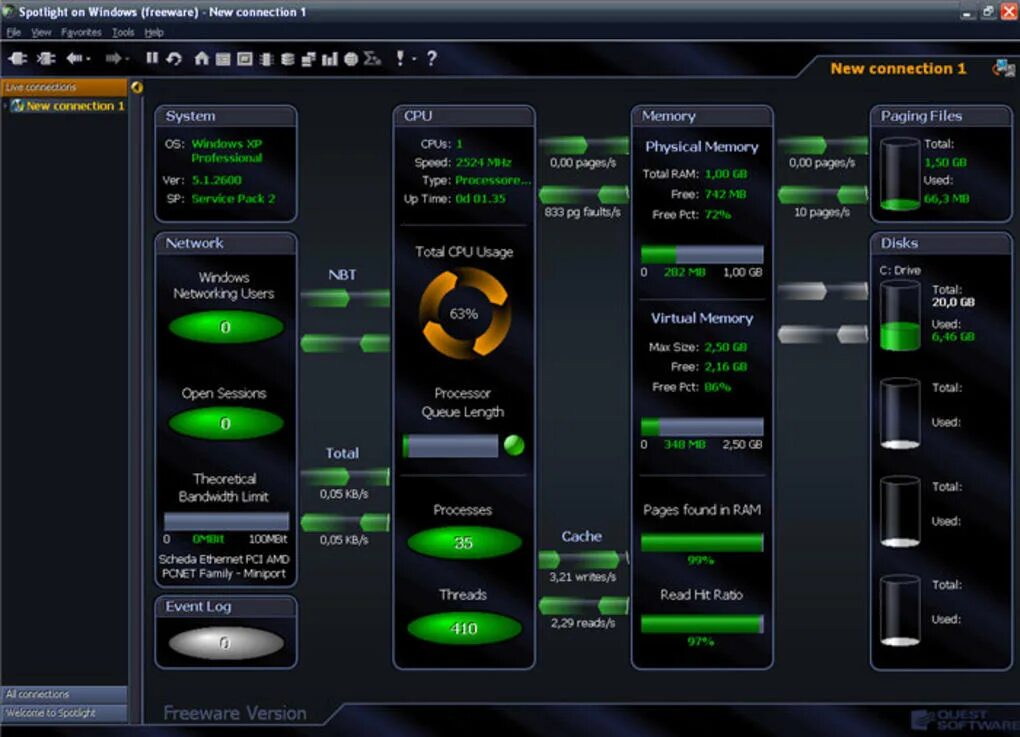Click the Processor Queue Length green status ball

514,445
